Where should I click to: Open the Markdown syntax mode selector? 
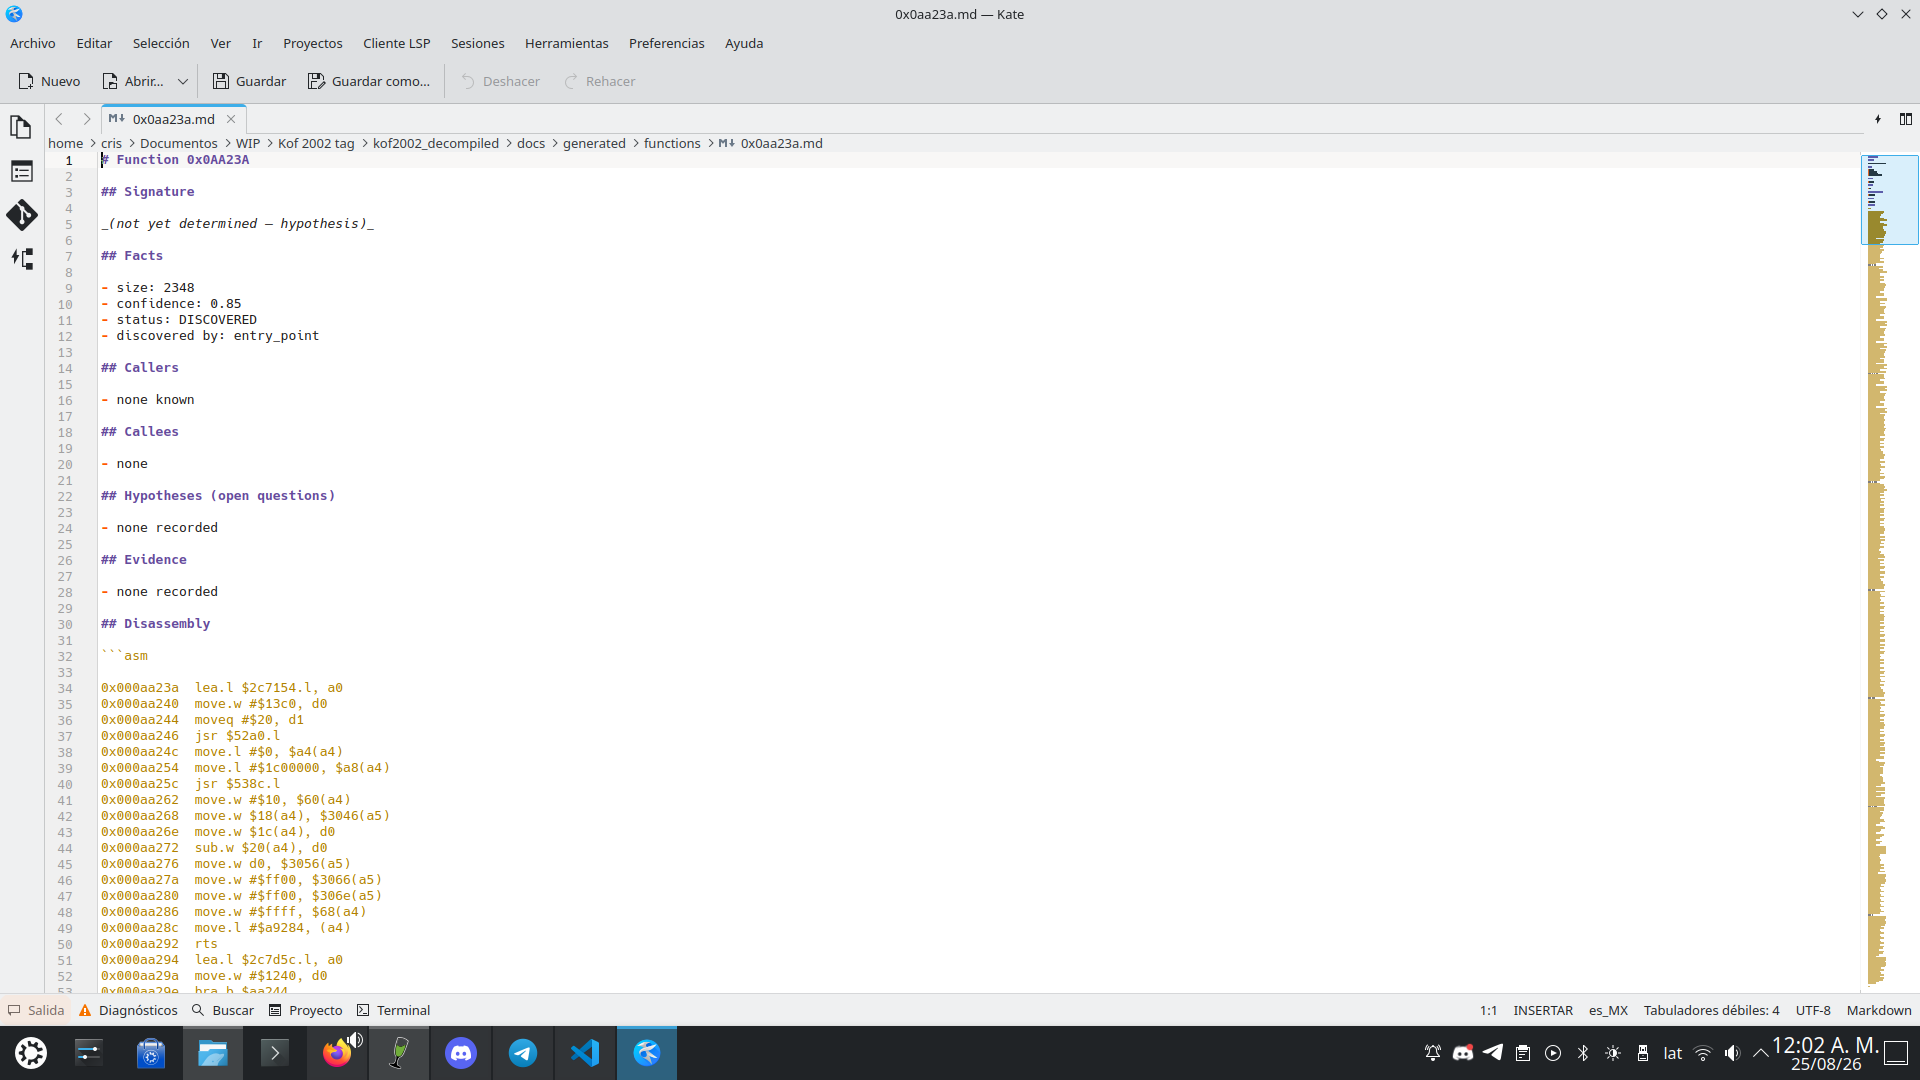[1879, 1010]
